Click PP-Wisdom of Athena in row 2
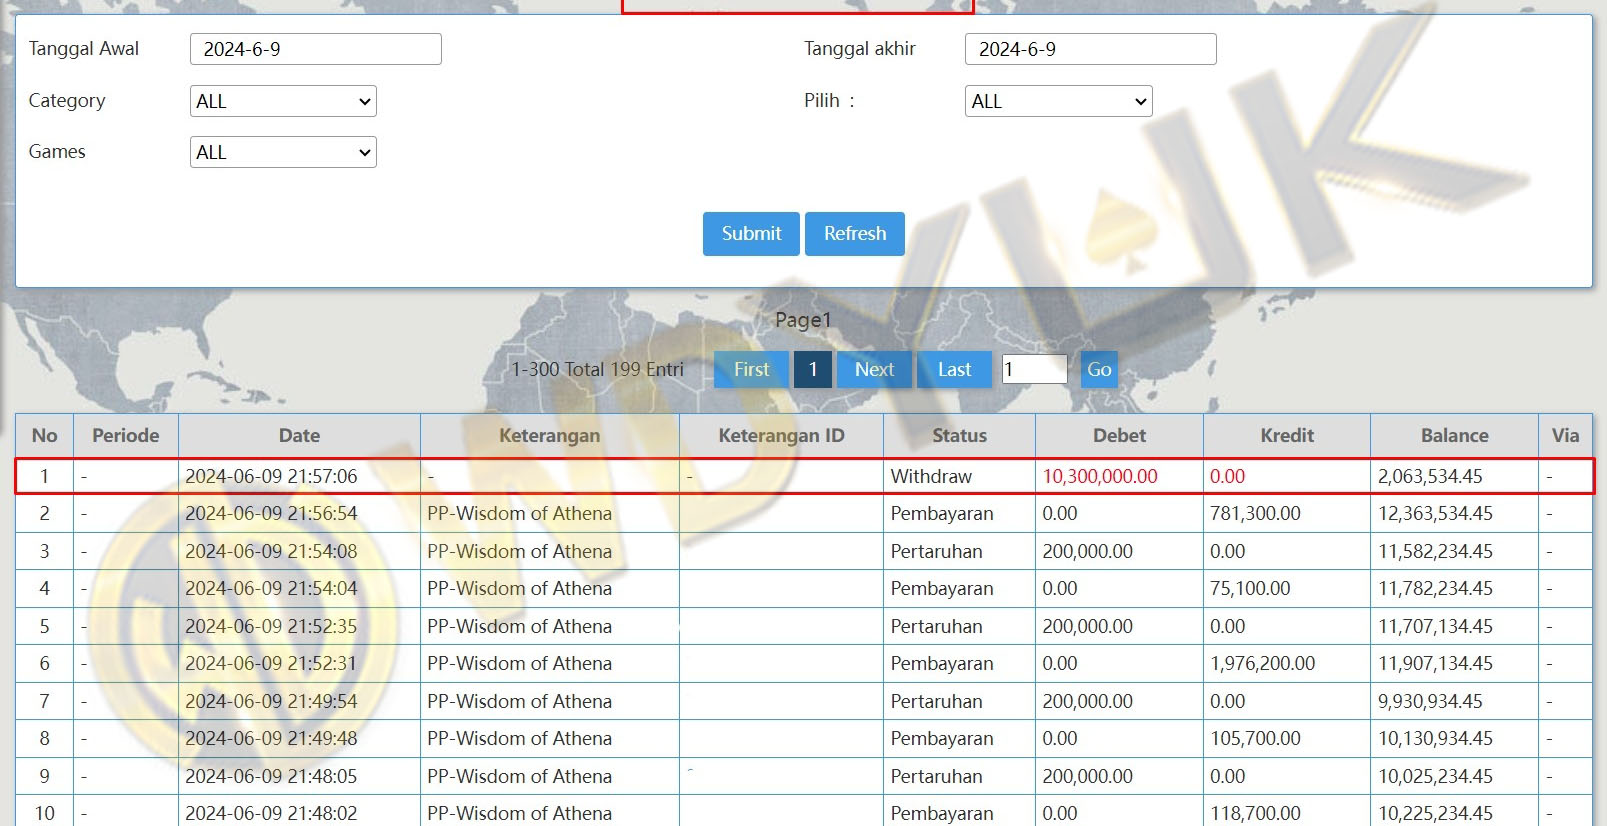1607x826 pixels. [x=519, y=514]
